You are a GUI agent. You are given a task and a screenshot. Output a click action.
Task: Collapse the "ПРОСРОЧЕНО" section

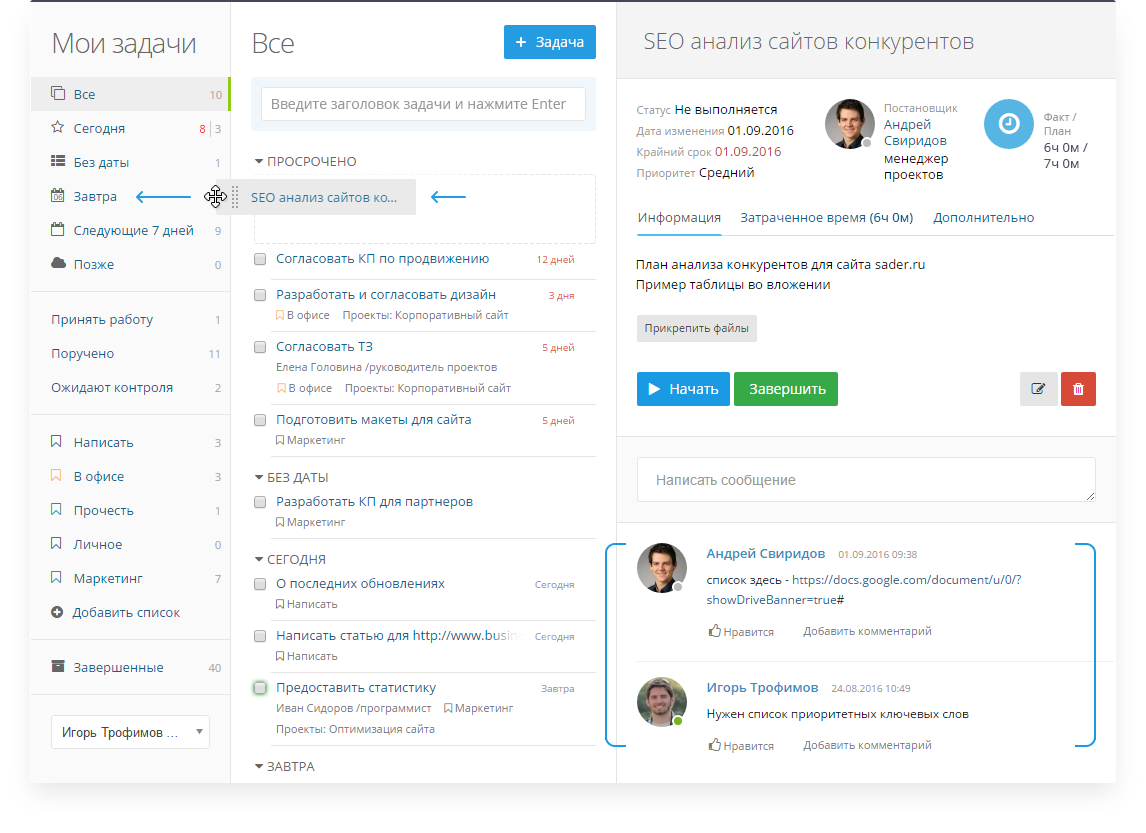[261, 161]
